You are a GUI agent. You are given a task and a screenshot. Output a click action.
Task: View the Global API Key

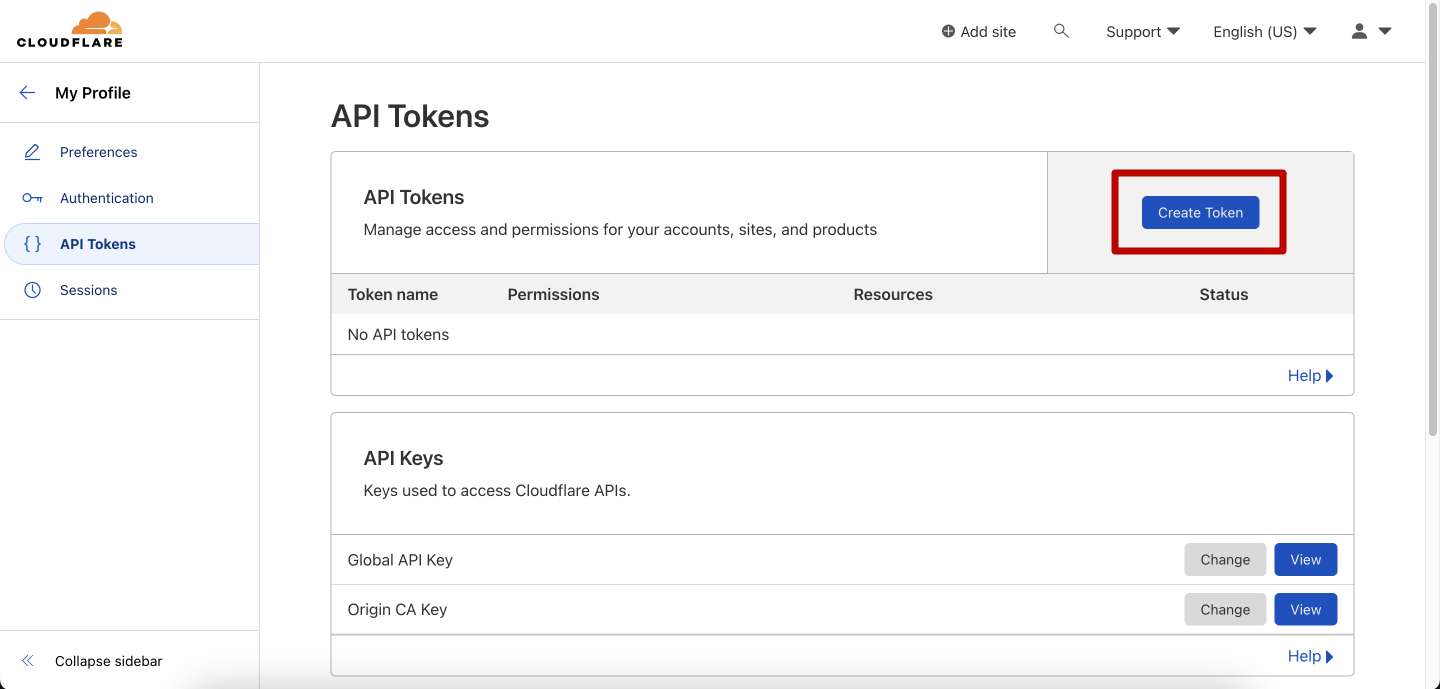(x=1305, y=560)
